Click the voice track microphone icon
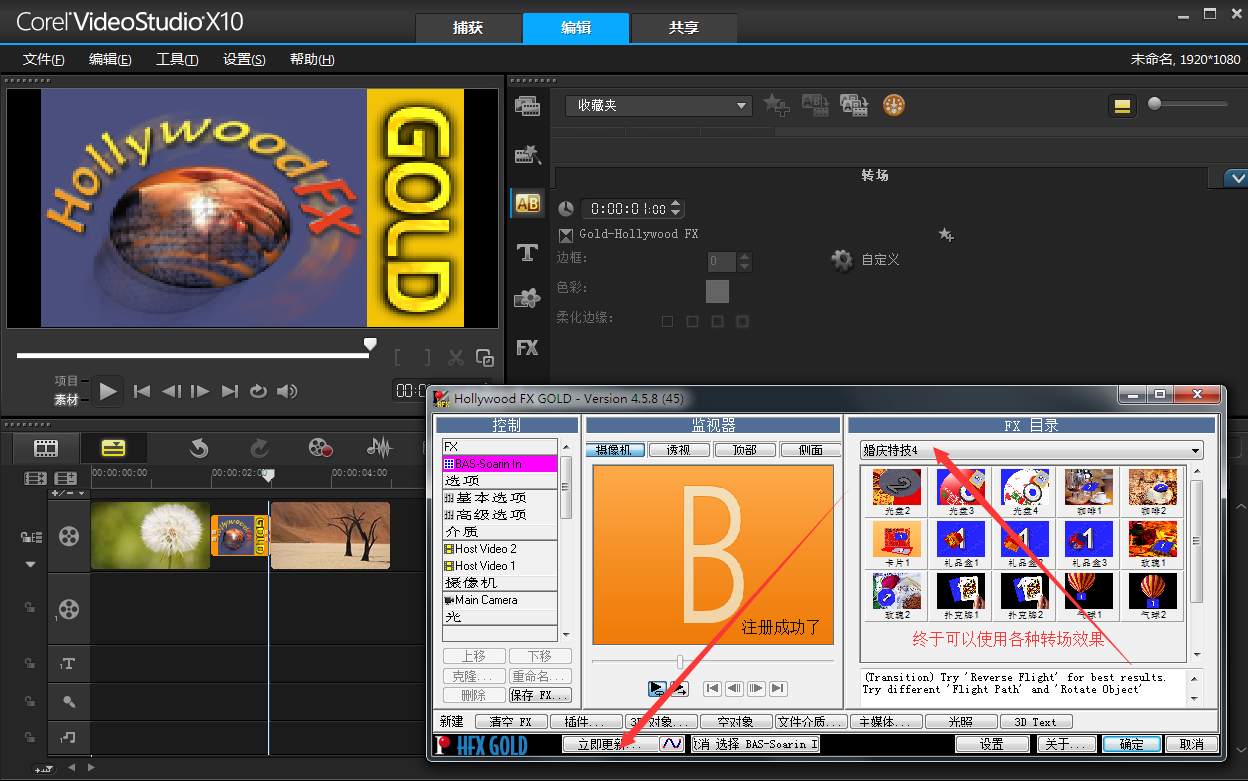This screenshot has height=781, width=1248. 68,701
